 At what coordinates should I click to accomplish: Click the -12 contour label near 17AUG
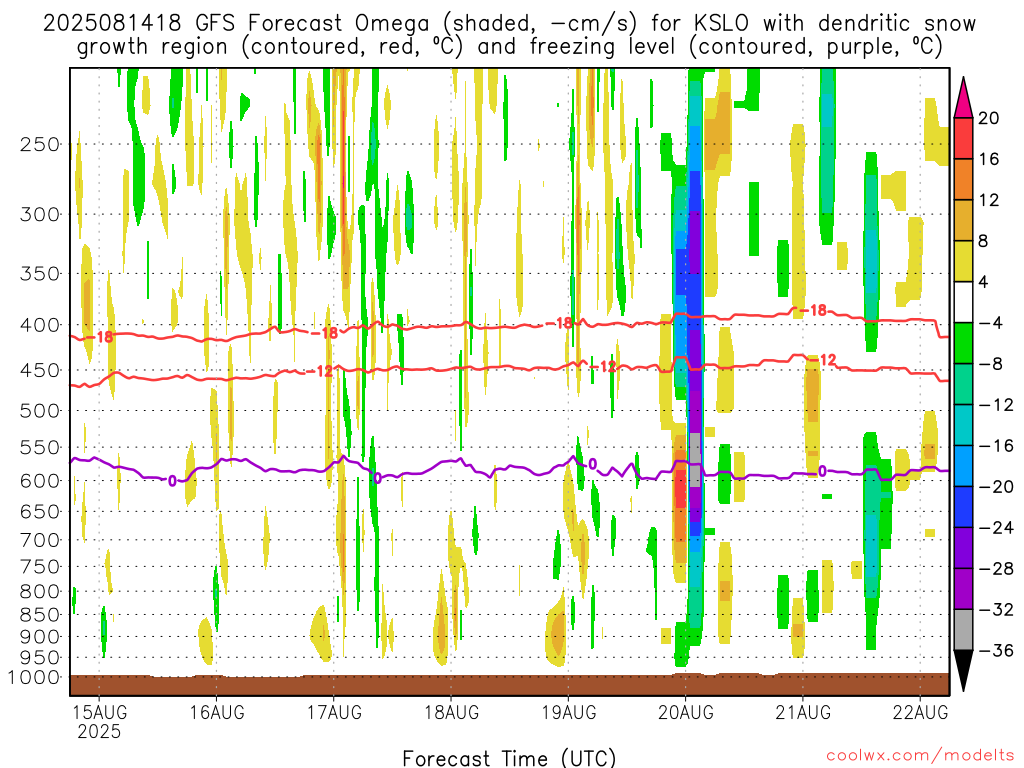coord(320,372)
